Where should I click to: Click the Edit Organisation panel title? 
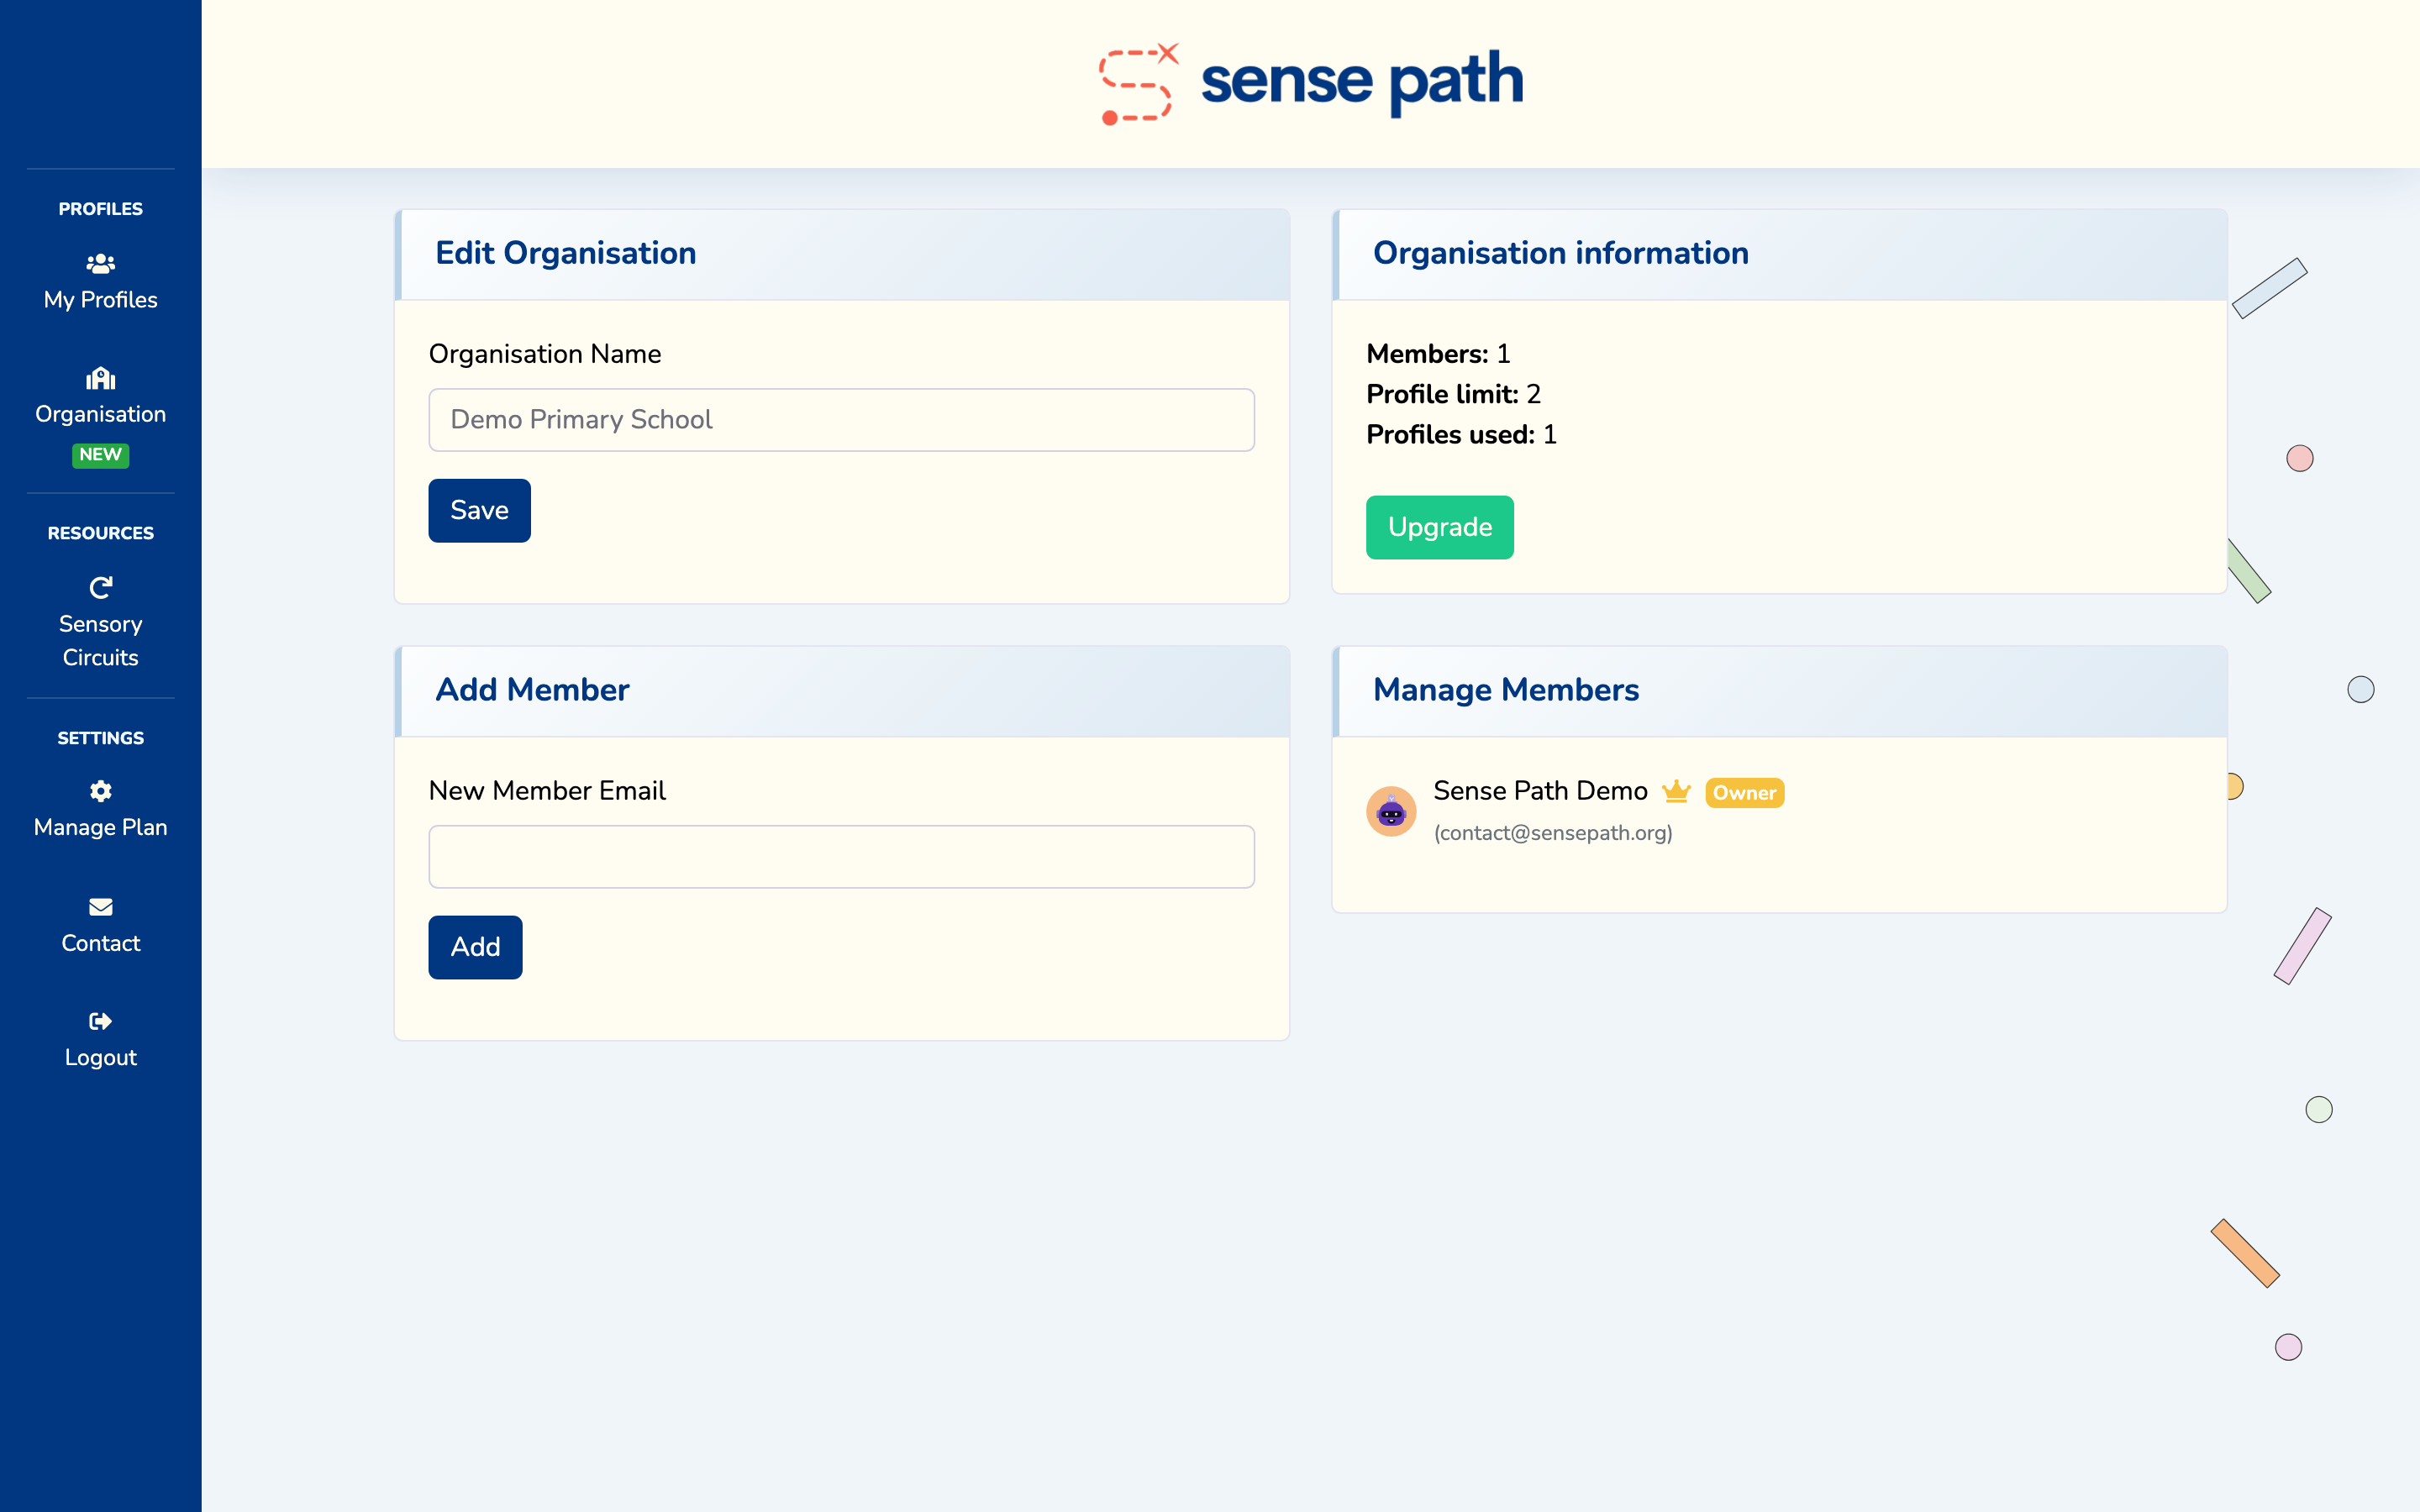click(566, 253)
